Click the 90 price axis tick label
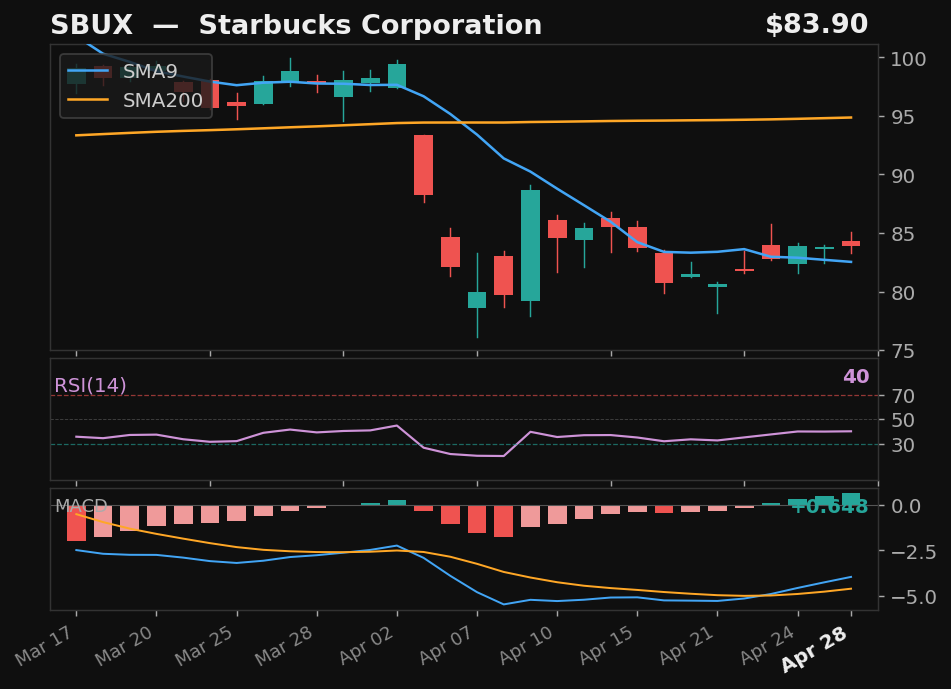 coord(902,176)
